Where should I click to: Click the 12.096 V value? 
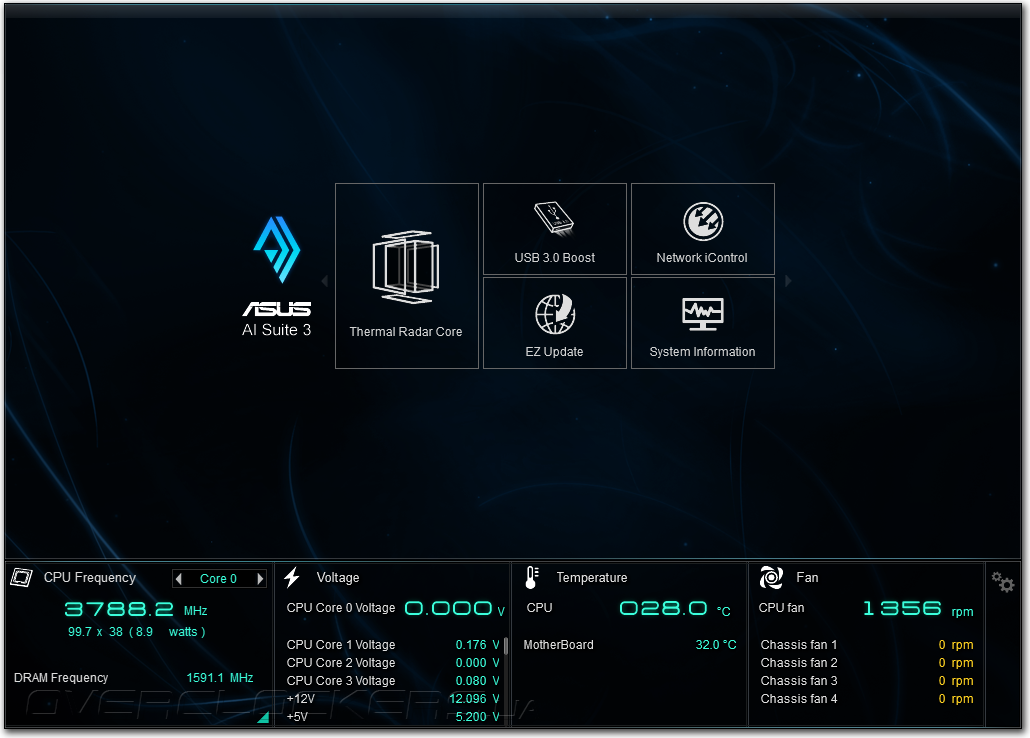click(x=474, y=699)
